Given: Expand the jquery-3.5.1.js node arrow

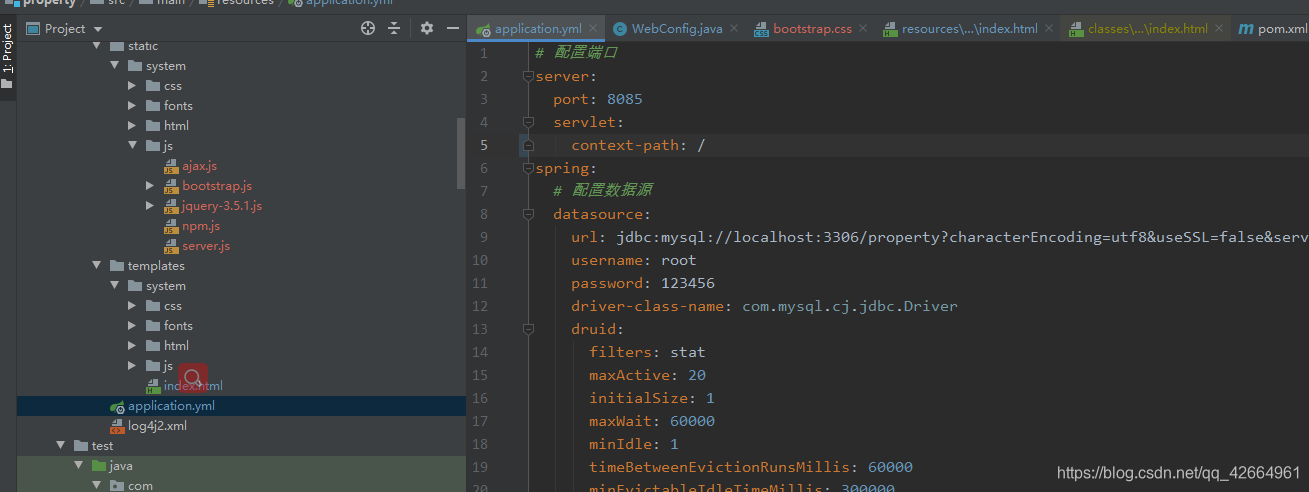Looking at the screenshot, I should point(151,206).
